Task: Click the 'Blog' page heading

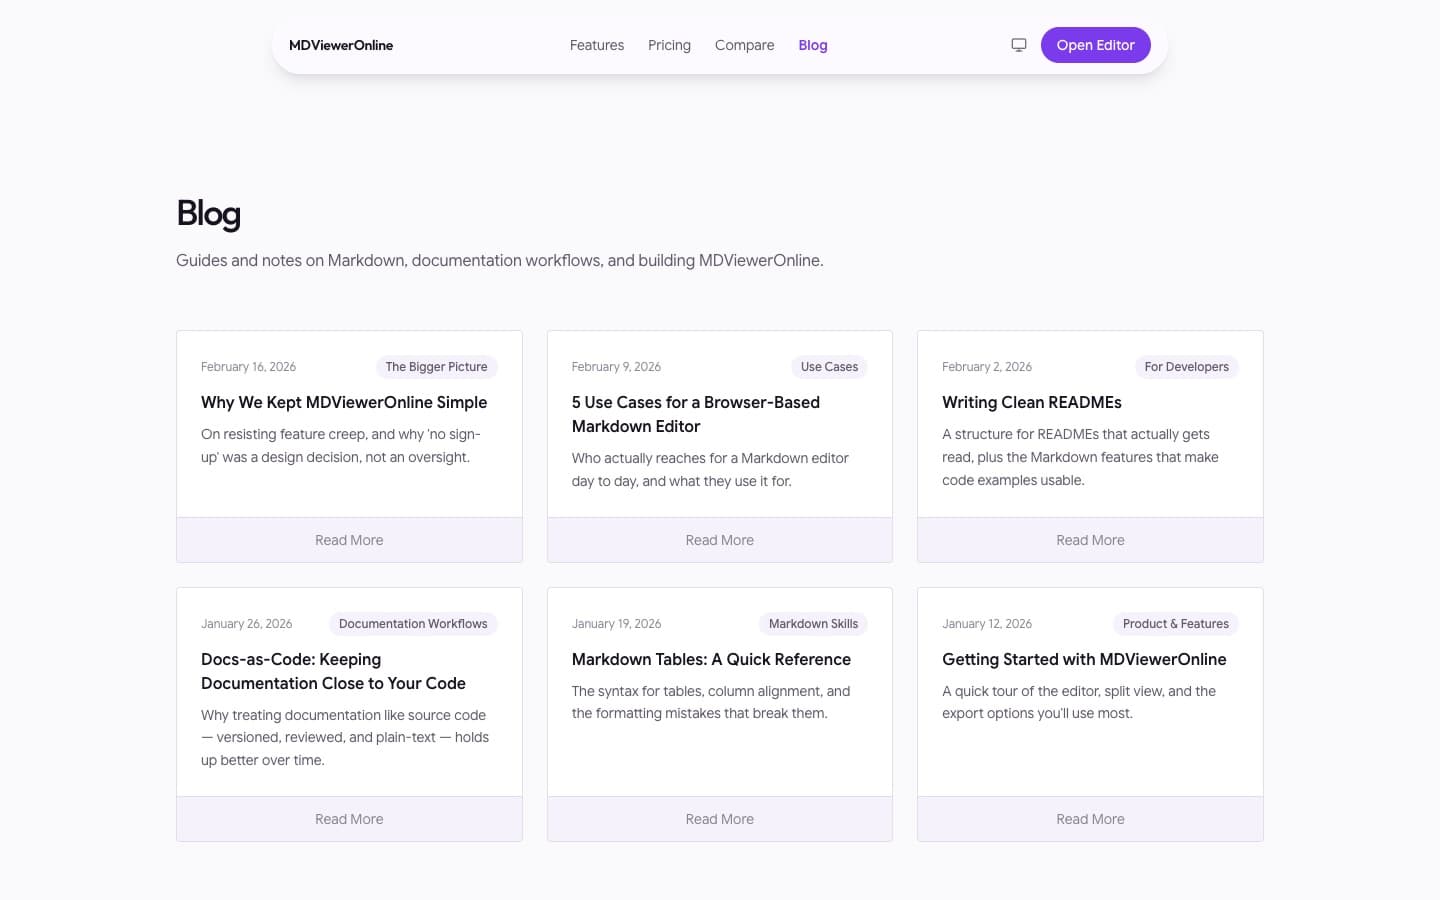Action: click(208, 214)
